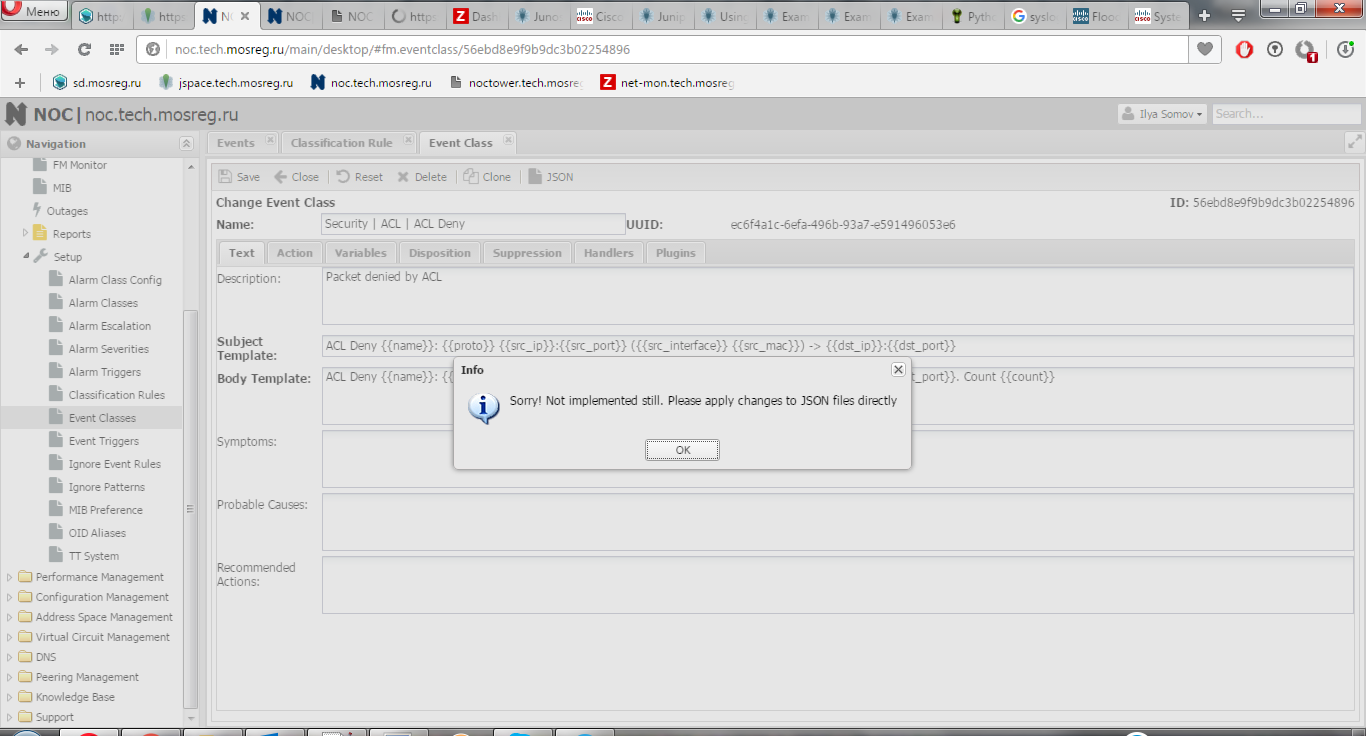Click the Clone toolbar icon
This screenshot has height=736, width=1366.
click(x=471, y=177)
